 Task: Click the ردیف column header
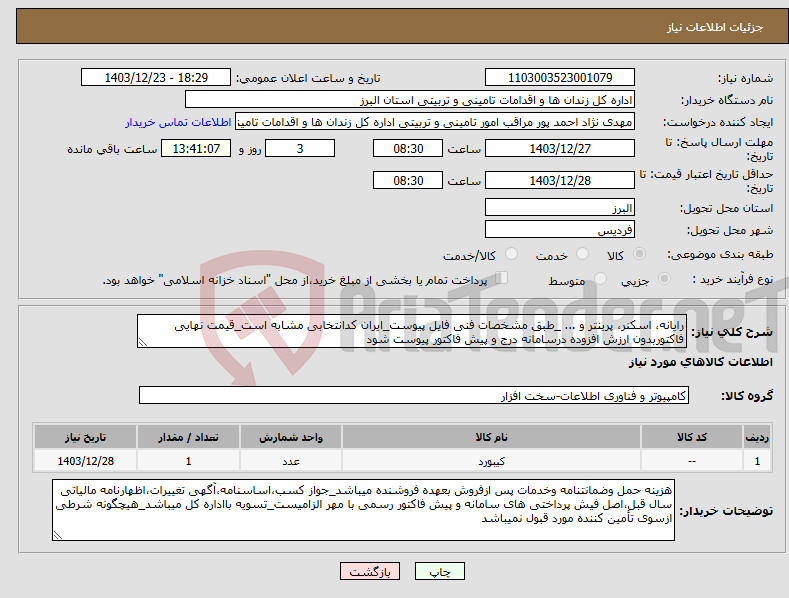(x=757, y=437)
